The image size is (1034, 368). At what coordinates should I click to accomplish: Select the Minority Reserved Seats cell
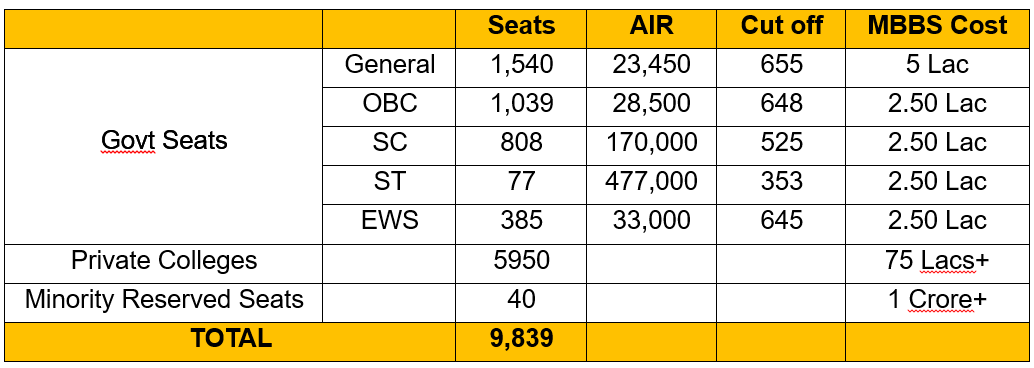tap(164, 299)
